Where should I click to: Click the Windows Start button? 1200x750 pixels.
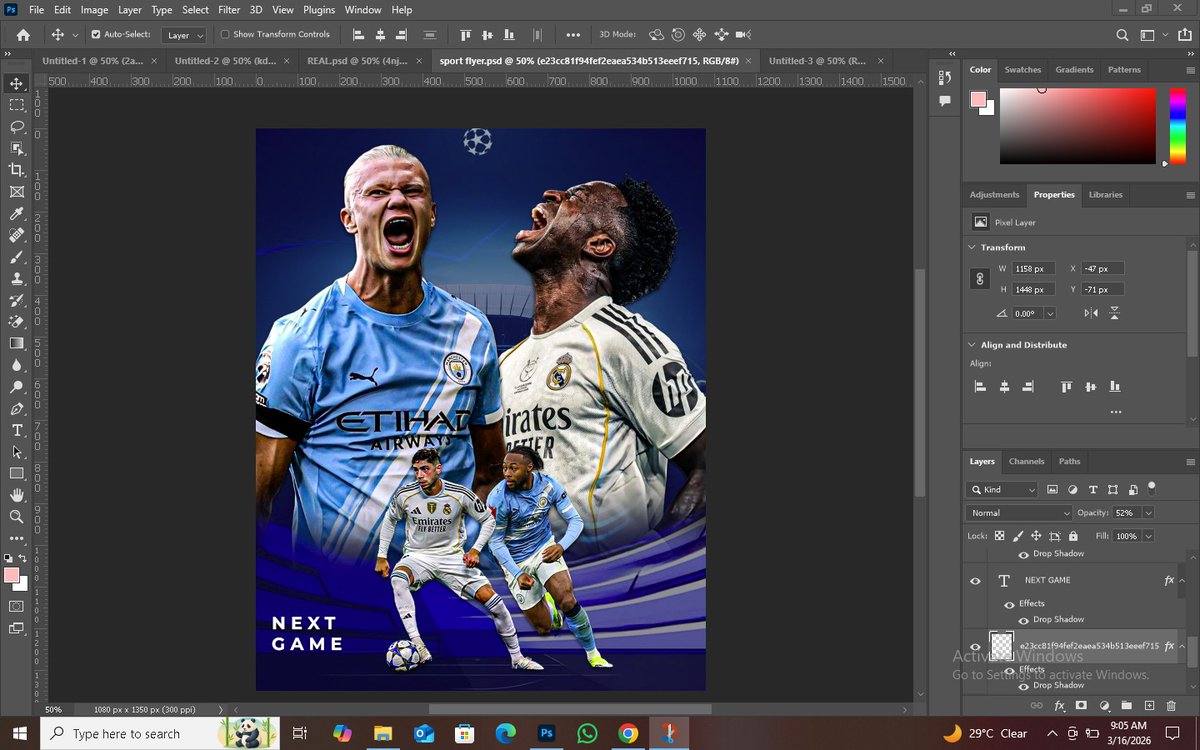20,733
